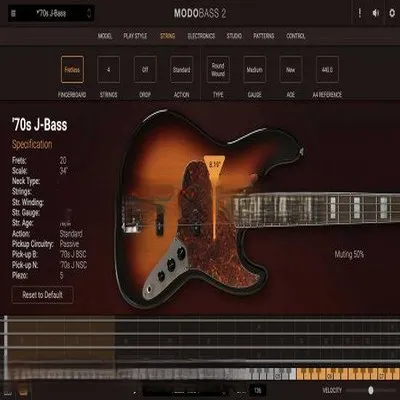Click the Muting 50% label
Image resolution: width=400 pixels, height=400 pixels.
click(349, 255)
